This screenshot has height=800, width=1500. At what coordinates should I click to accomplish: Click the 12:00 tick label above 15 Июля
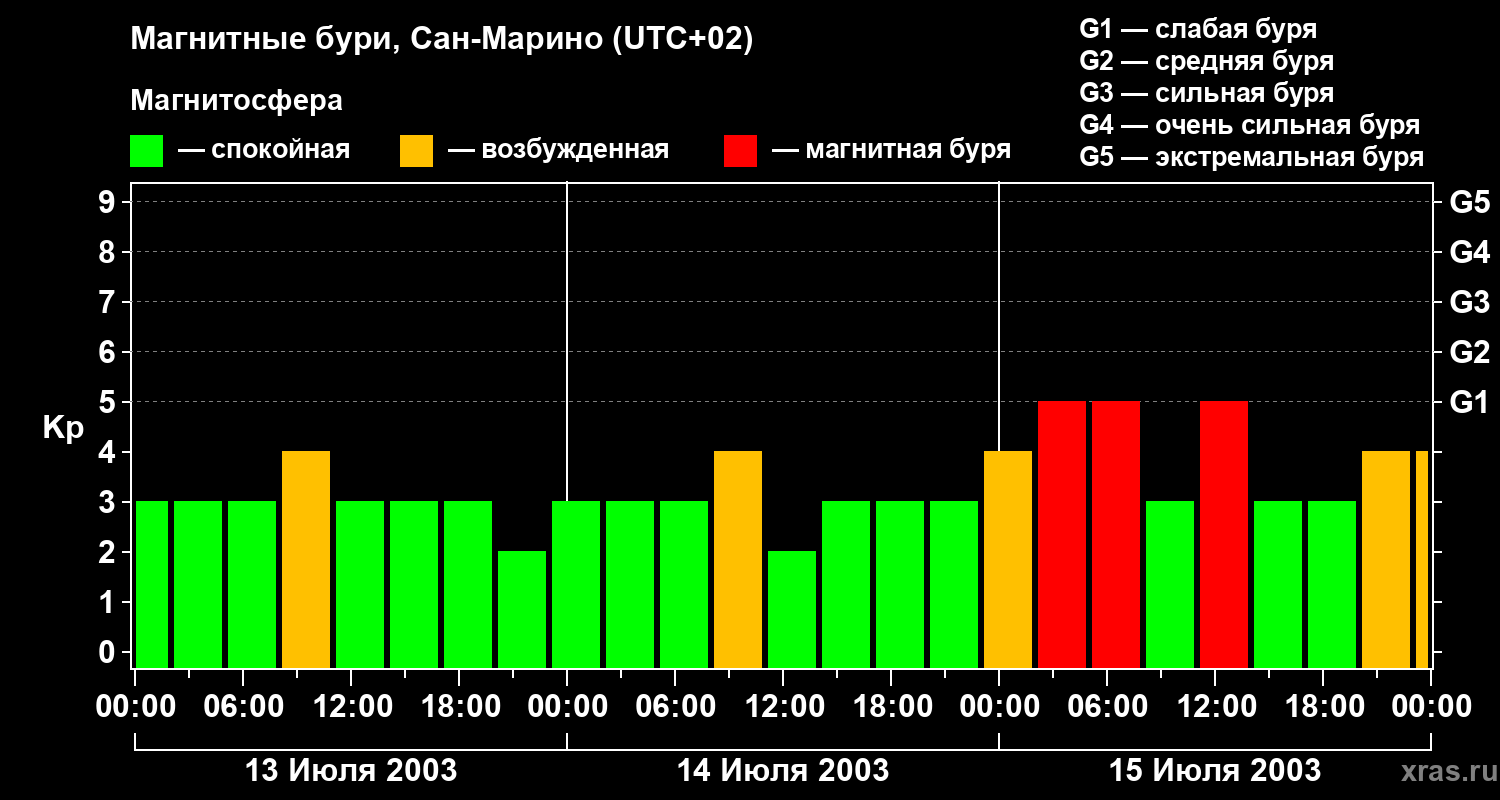(1215, 707)
